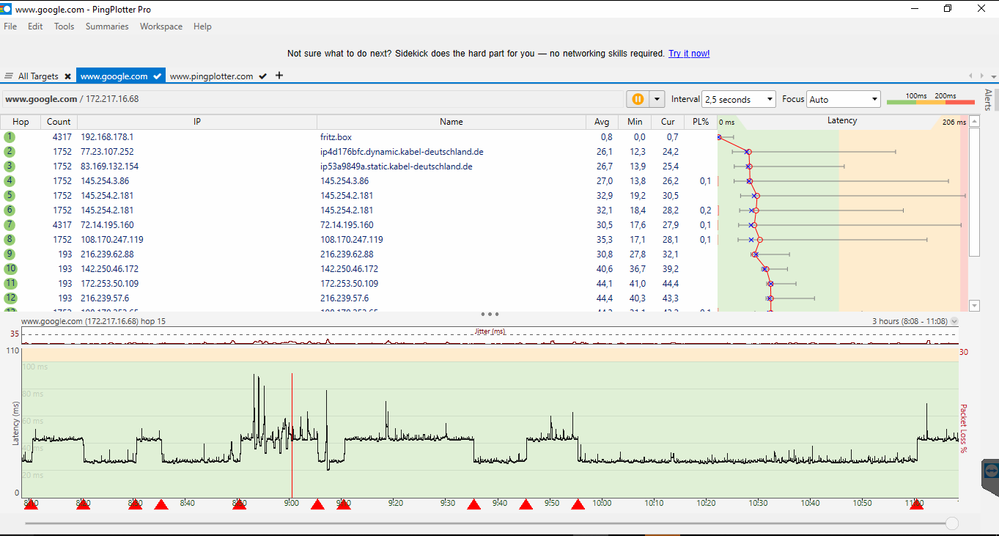This screenshot has width=999, height=536.
Task: Click the Cur column header
Action: (668, 122)
